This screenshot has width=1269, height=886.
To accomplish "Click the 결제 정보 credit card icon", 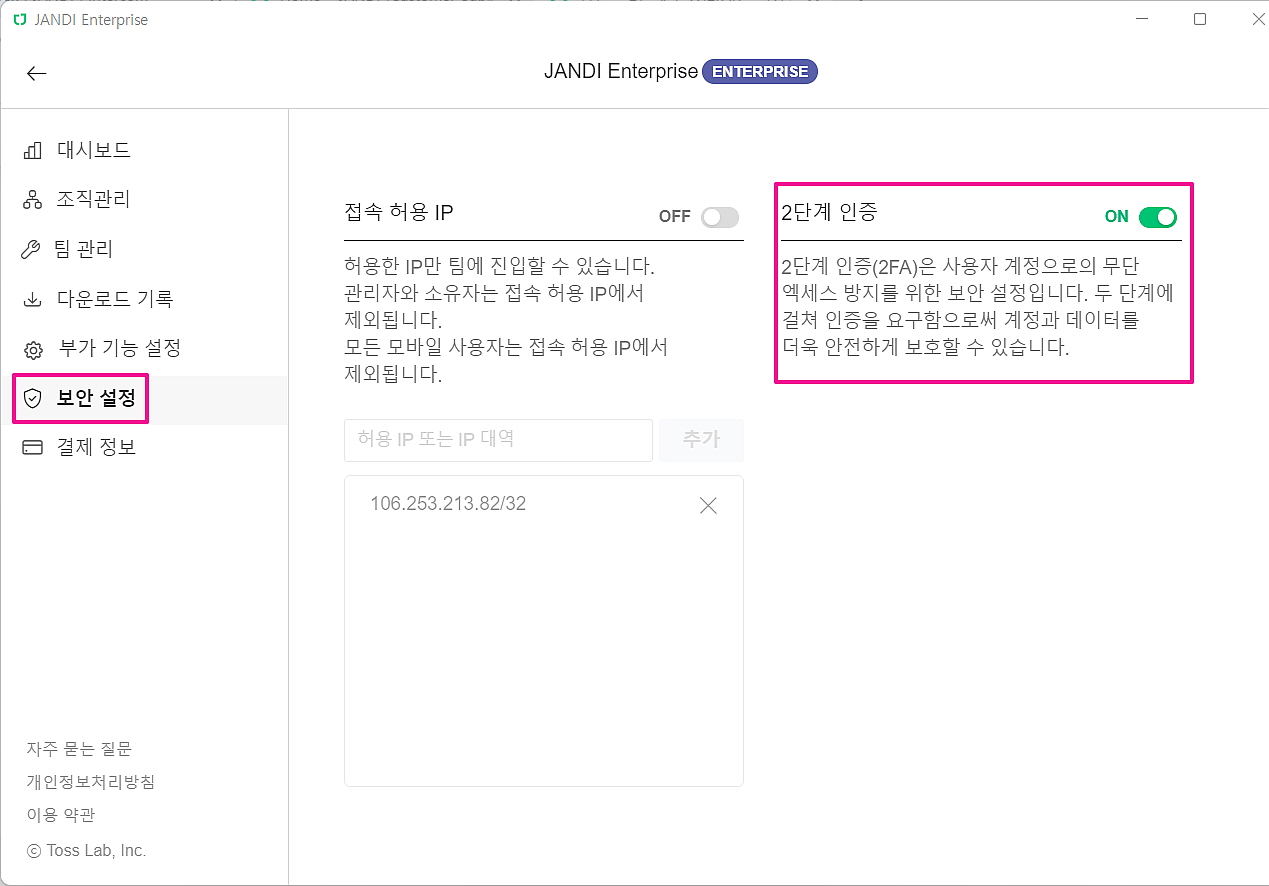I will pos(33,448).
